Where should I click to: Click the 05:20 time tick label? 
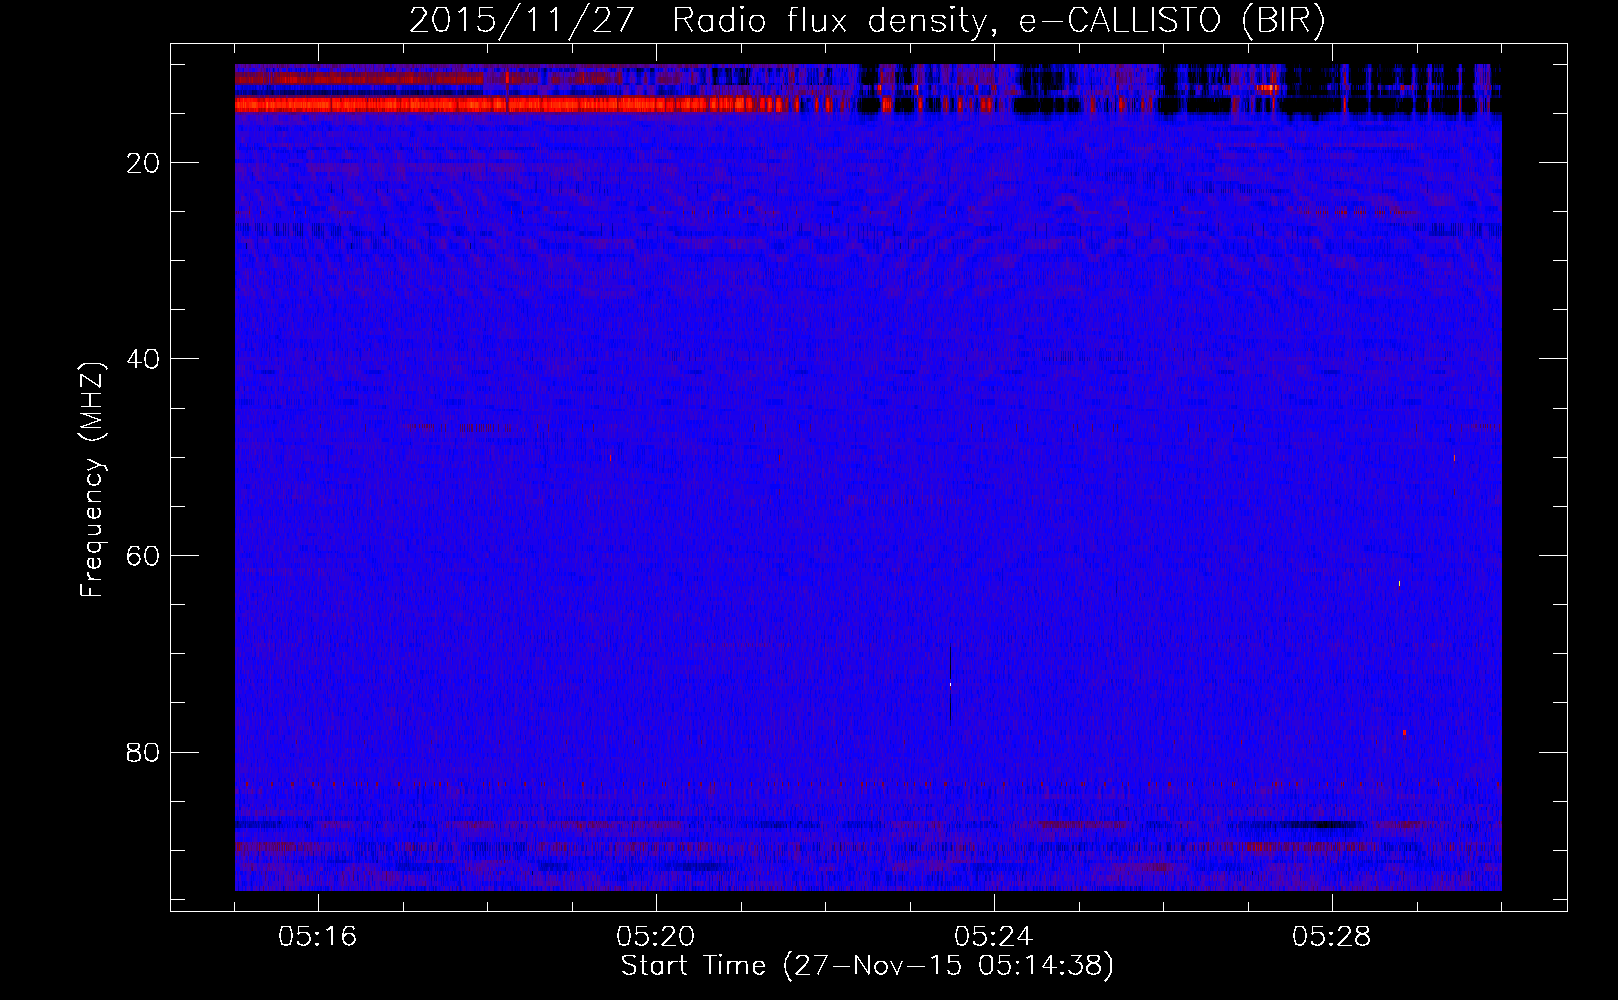(x=656, y=936)
